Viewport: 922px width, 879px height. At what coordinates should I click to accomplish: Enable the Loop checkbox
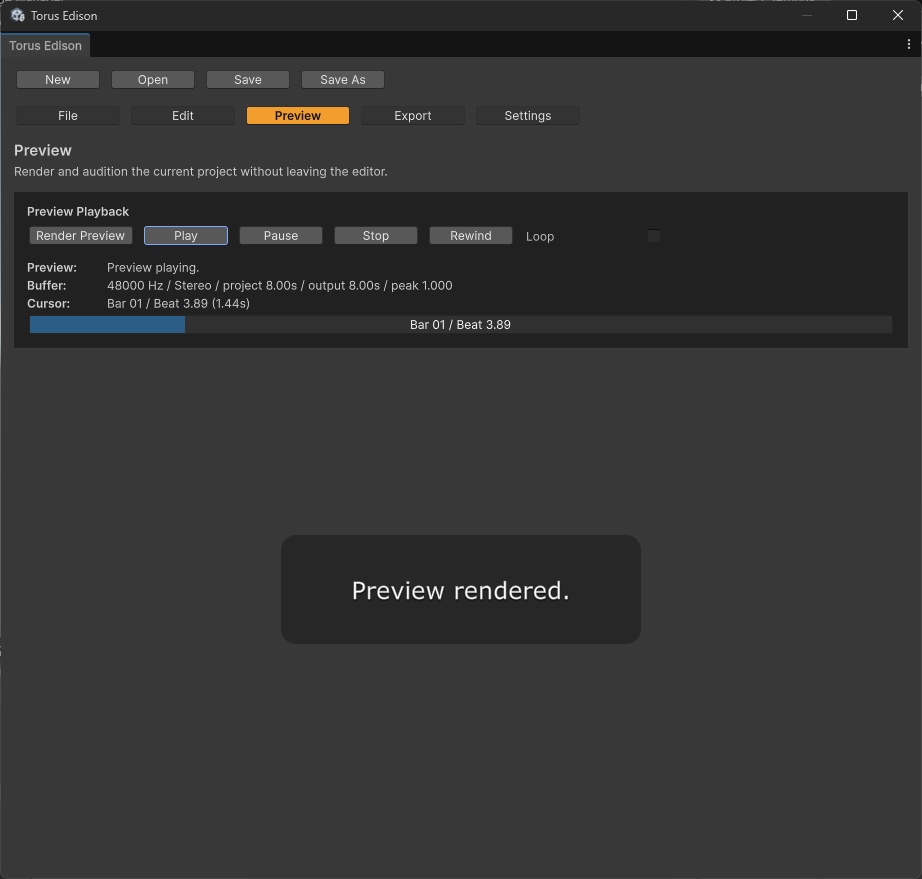click(x=654, y=236)
